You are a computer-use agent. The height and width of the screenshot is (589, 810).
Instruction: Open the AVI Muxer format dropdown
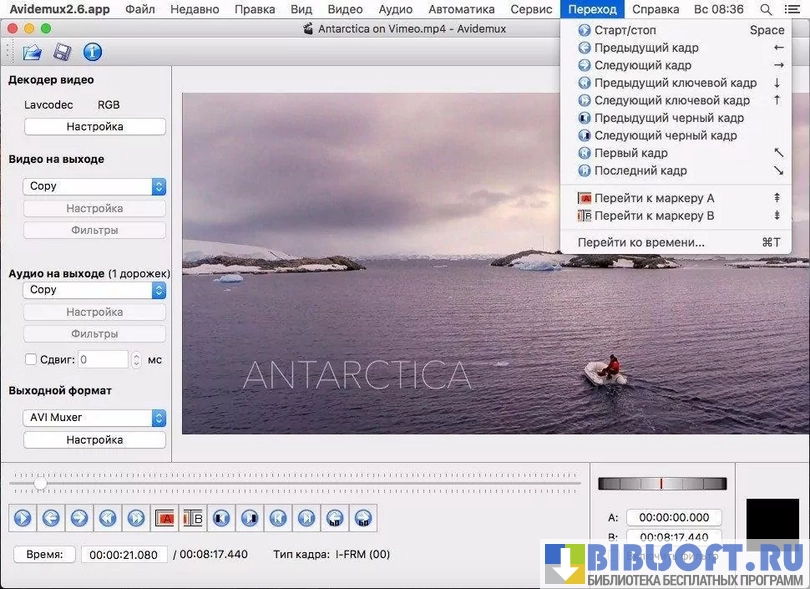[94, 418]
